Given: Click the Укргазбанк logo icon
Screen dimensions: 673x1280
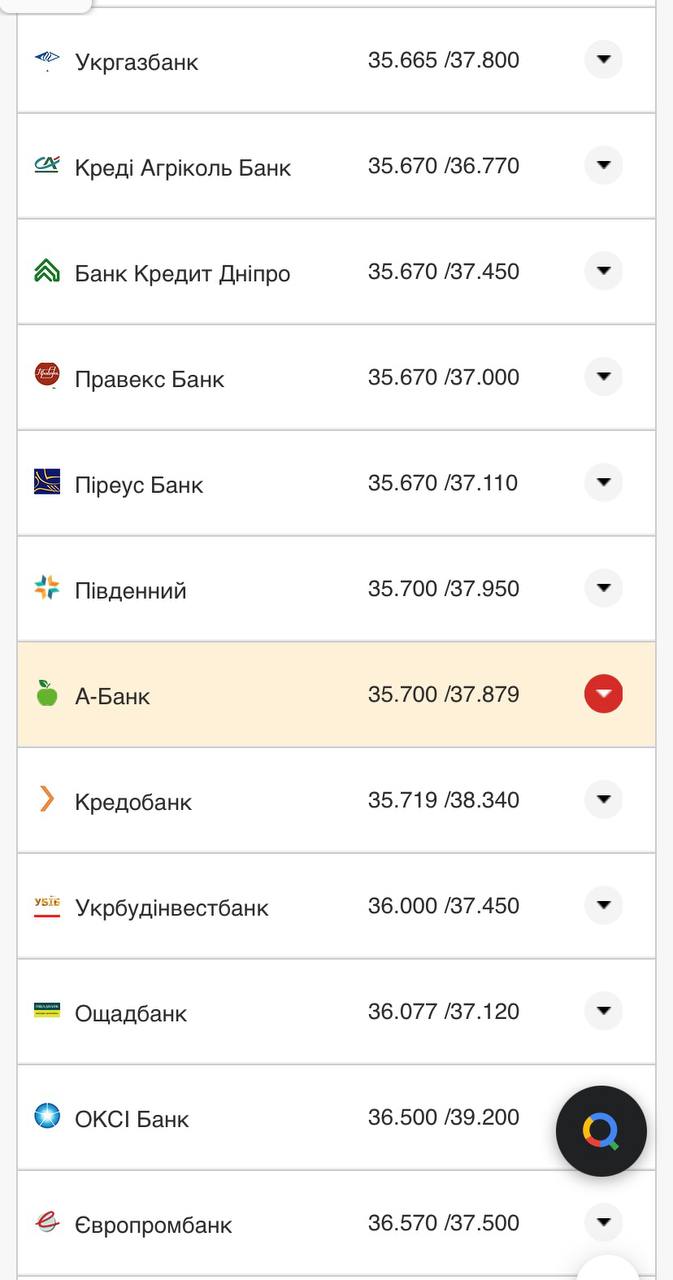Looking at the screenshot, I should 47,61.
